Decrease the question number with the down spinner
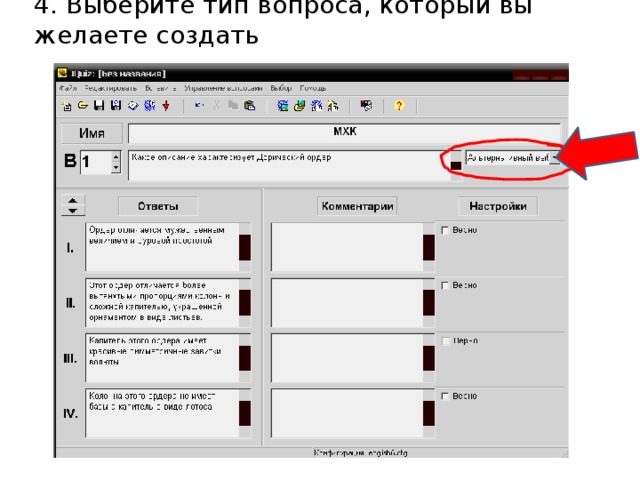The height and width of the screenshot is (480, 640). click(116, 167)
